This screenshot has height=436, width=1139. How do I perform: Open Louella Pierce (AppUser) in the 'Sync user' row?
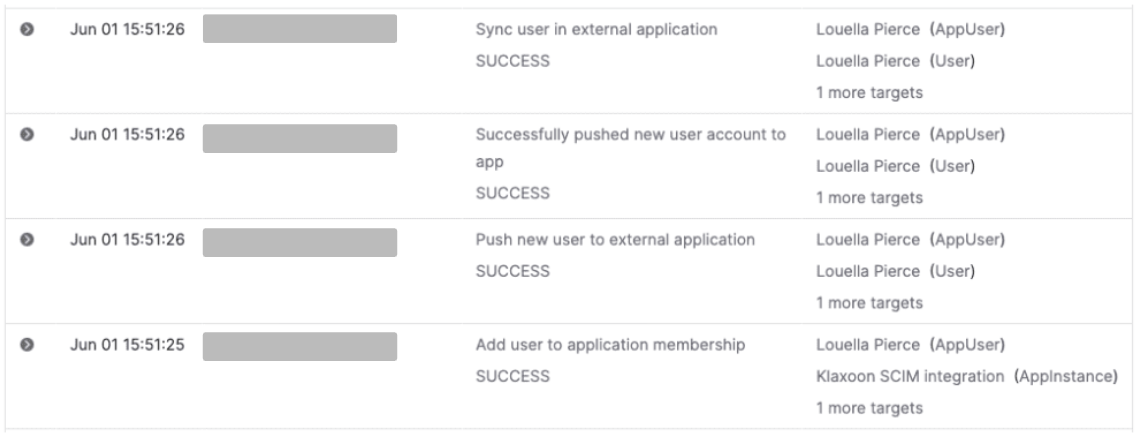pyautogui.click(x=910, y=29)
